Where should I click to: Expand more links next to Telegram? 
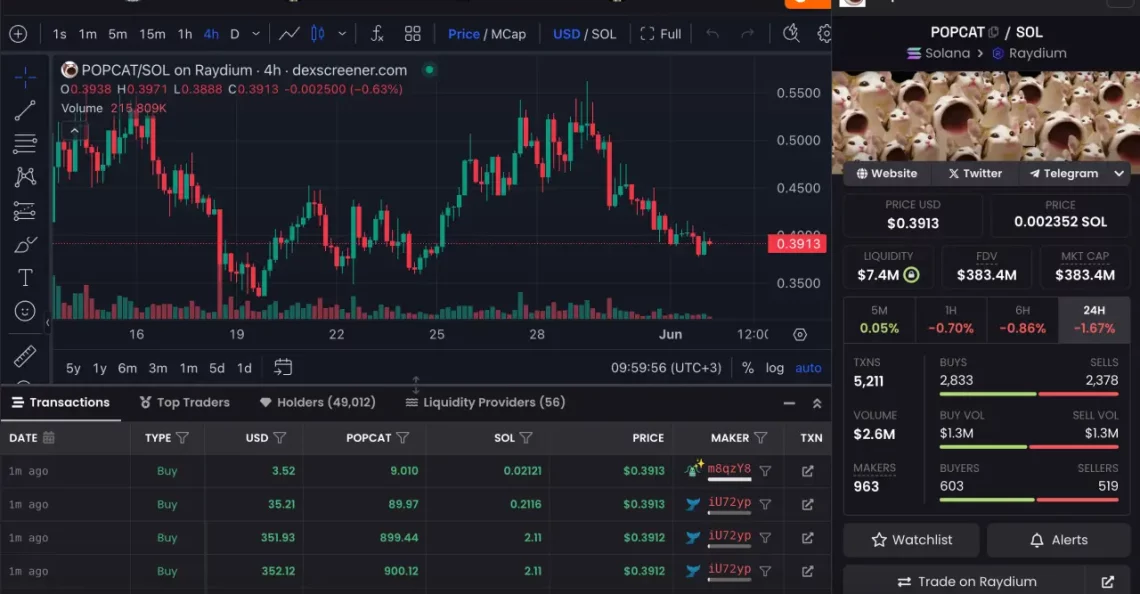(1119, 173)
